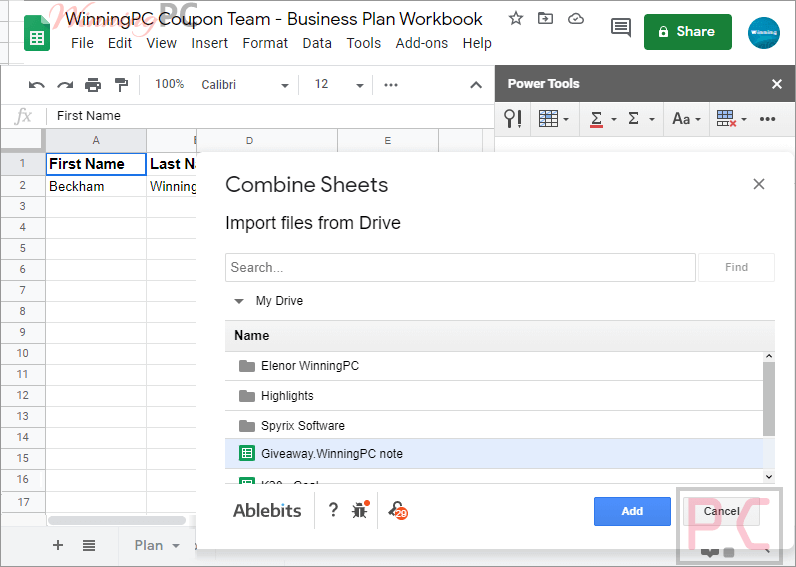
Task: Select Giveaway.WinningPC note spreadsheet
Action: (x=494, y=453)
